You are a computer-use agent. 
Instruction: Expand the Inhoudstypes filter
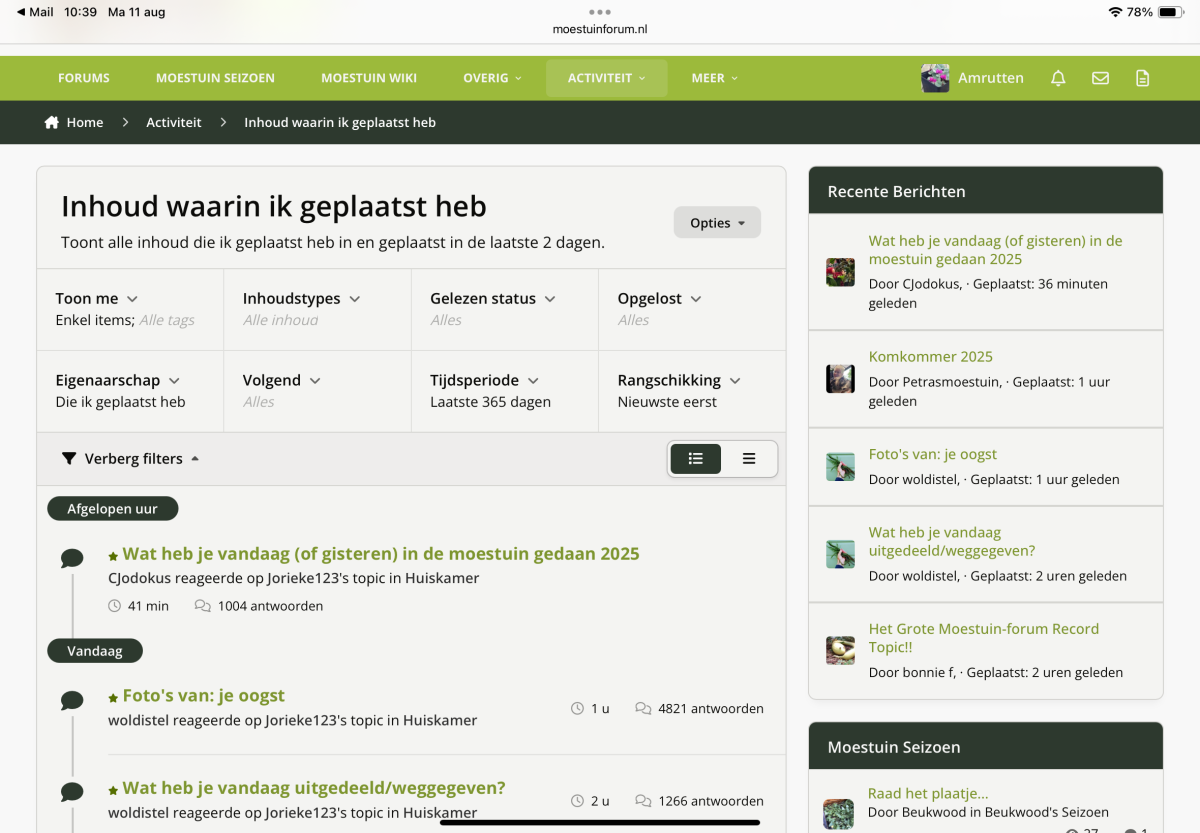pyautogui.click(x=301, y=299)
